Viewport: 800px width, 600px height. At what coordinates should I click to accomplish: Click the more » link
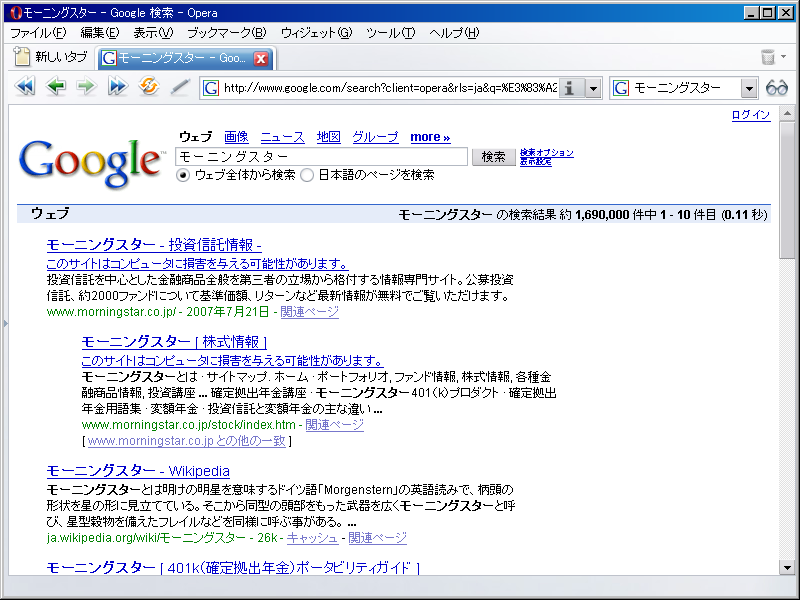[430, 137]
